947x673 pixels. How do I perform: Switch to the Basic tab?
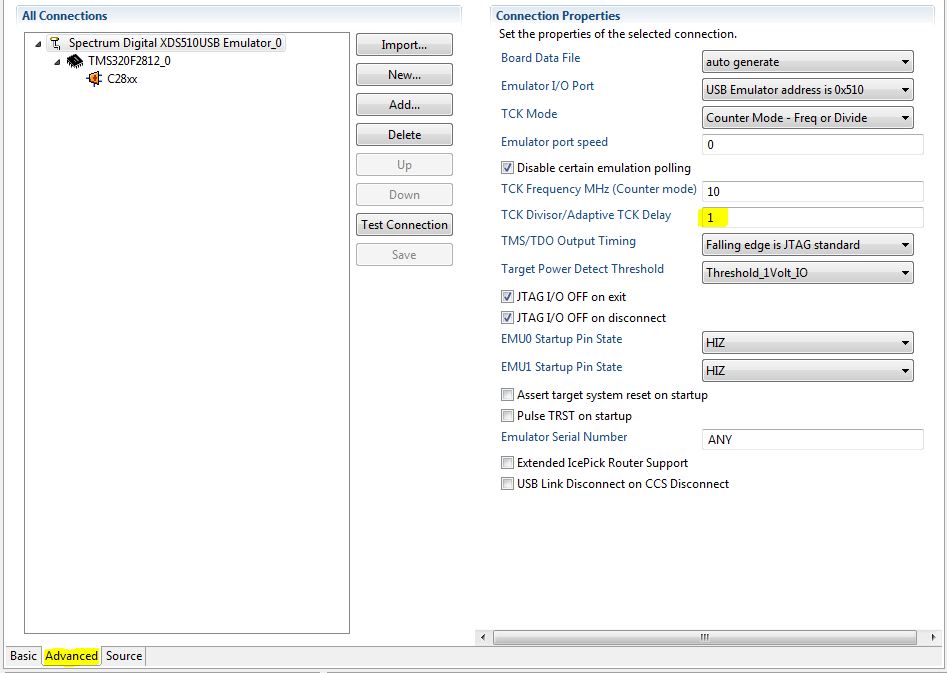pos(22,656)
